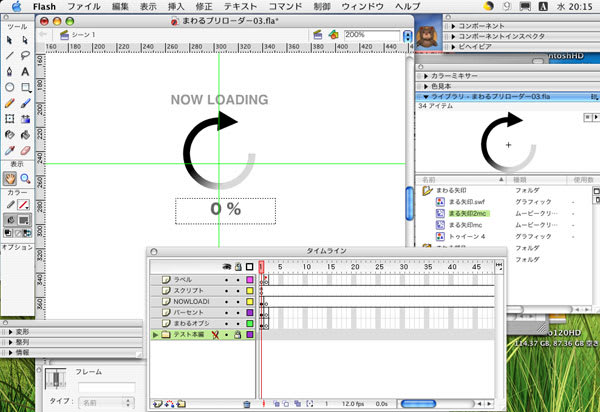This screenshot has width=600, height=412.
Task: Open the Apple menu
Action: coord(16,6)
